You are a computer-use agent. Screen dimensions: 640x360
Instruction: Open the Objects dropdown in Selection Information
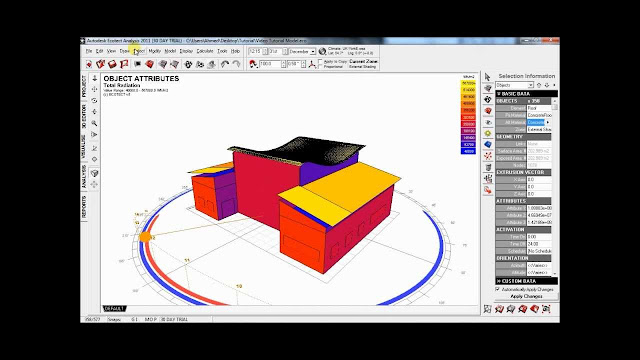tap(514, 85)
